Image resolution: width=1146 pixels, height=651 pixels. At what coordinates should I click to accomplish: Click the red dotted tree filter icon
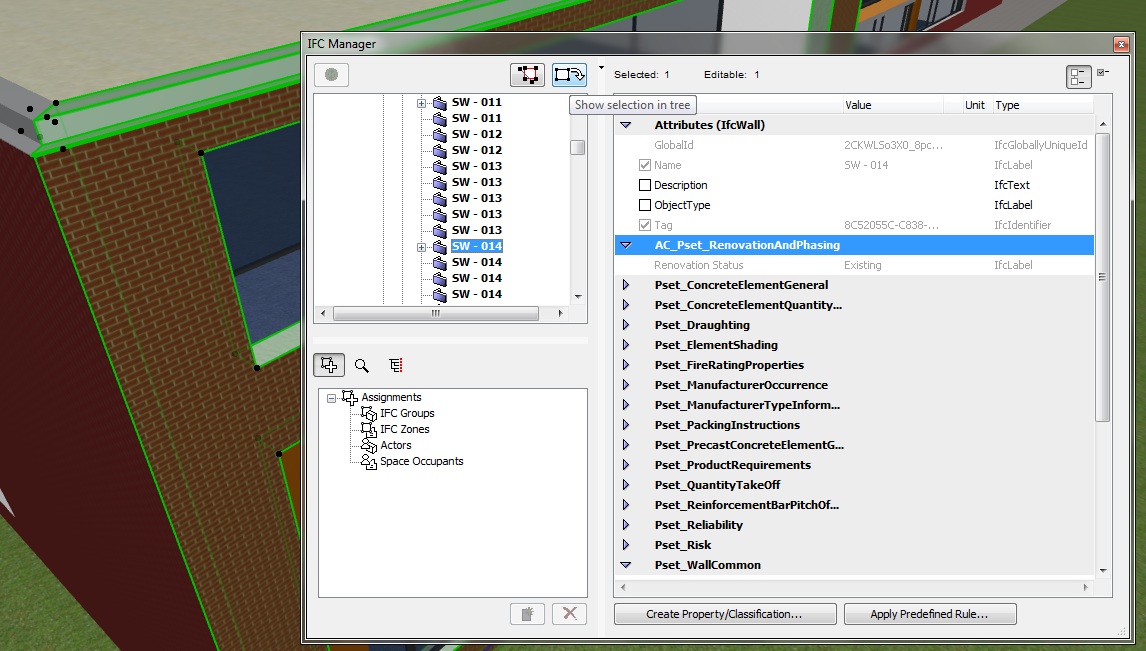tap(395, 364)
